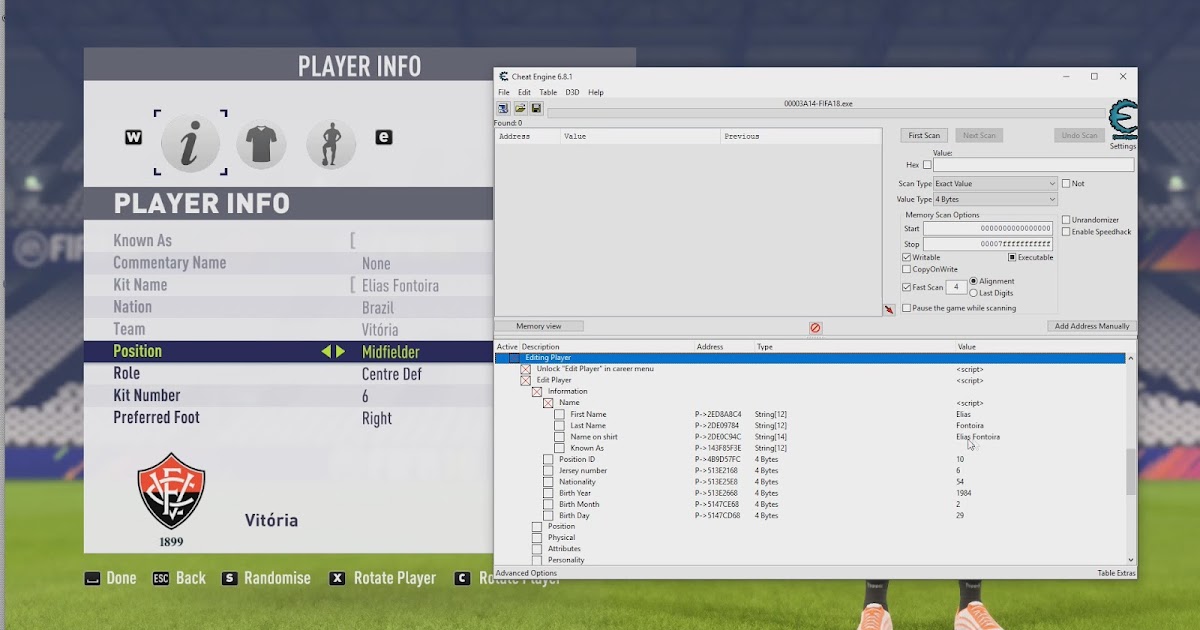Click the W key prompt icon

(133, 137)
